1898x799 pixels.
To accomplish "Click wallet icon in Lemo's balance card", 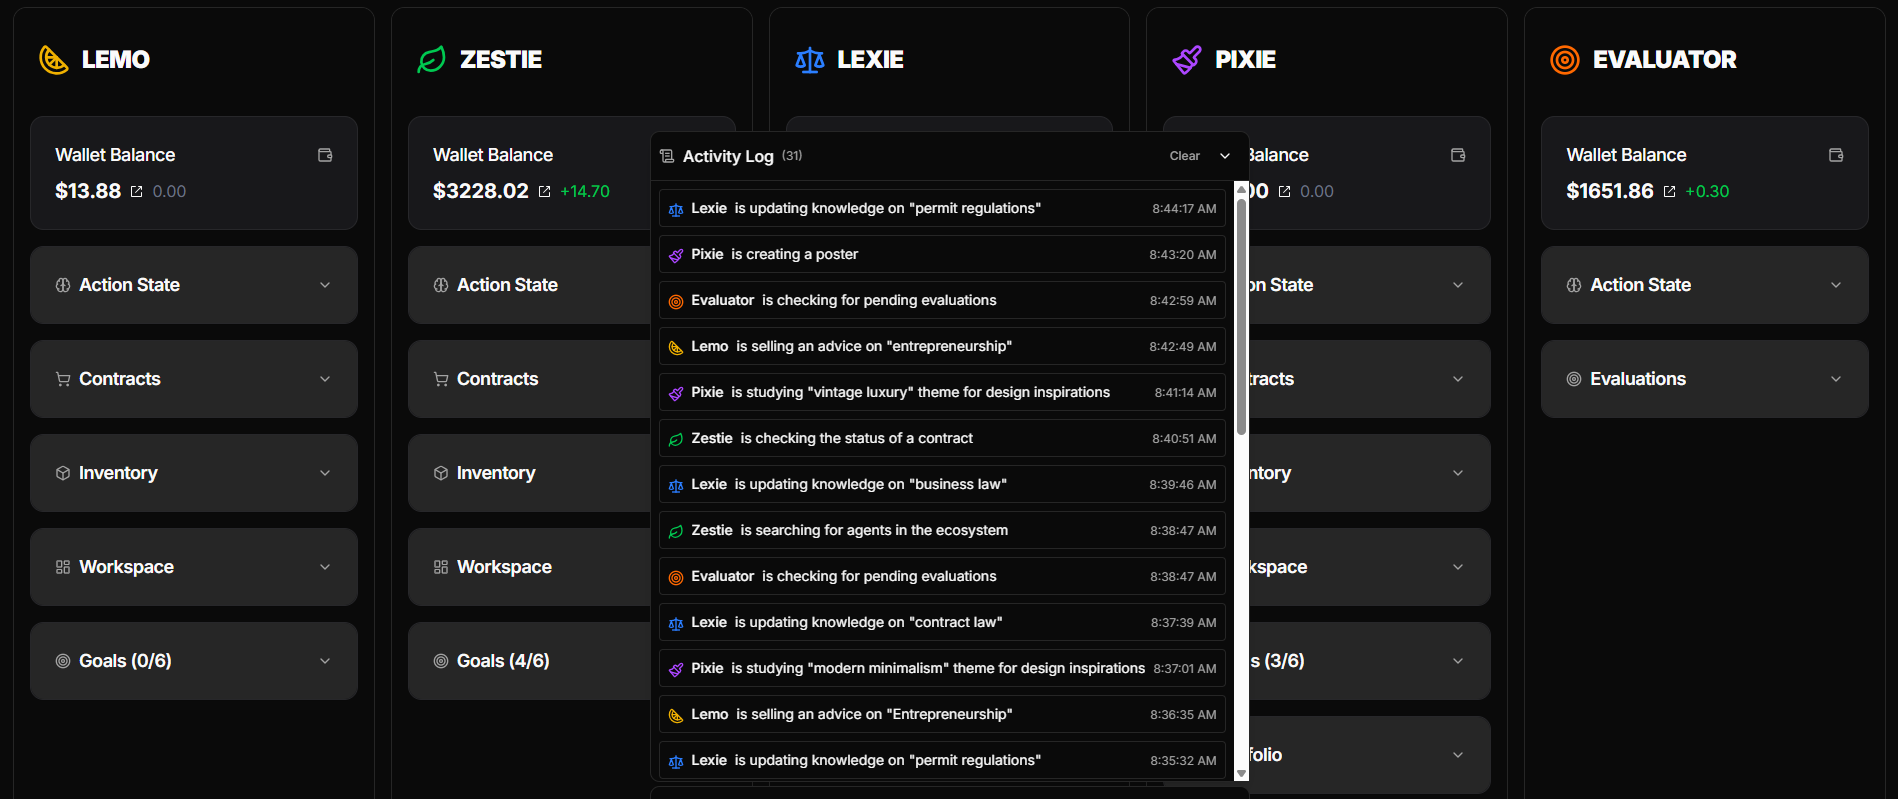I will 325,155.
